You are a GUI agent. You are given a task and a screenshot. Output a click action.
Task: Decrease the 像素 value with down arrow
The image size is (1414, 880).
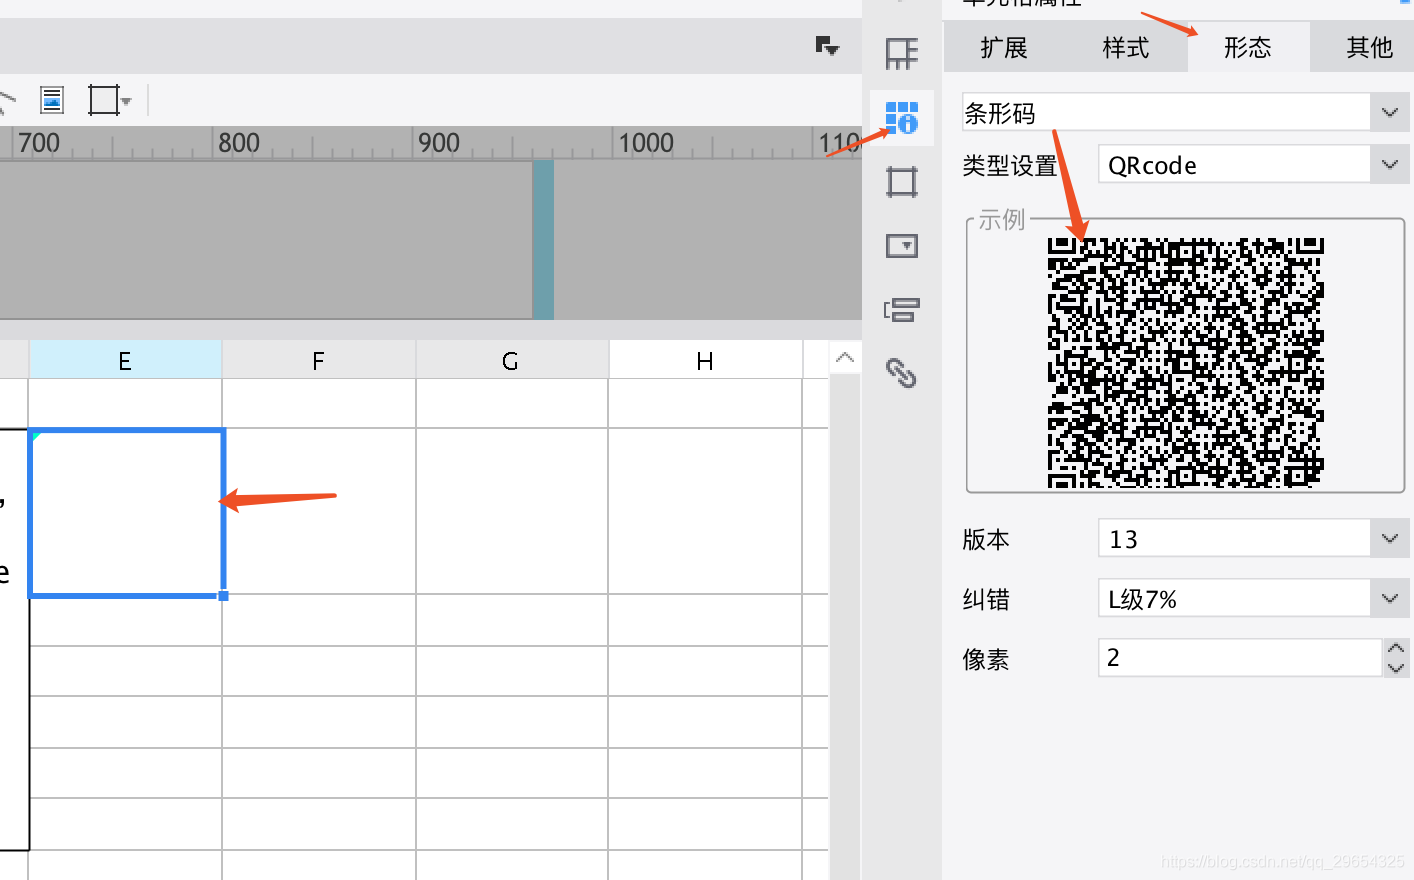coord(1396,668)
